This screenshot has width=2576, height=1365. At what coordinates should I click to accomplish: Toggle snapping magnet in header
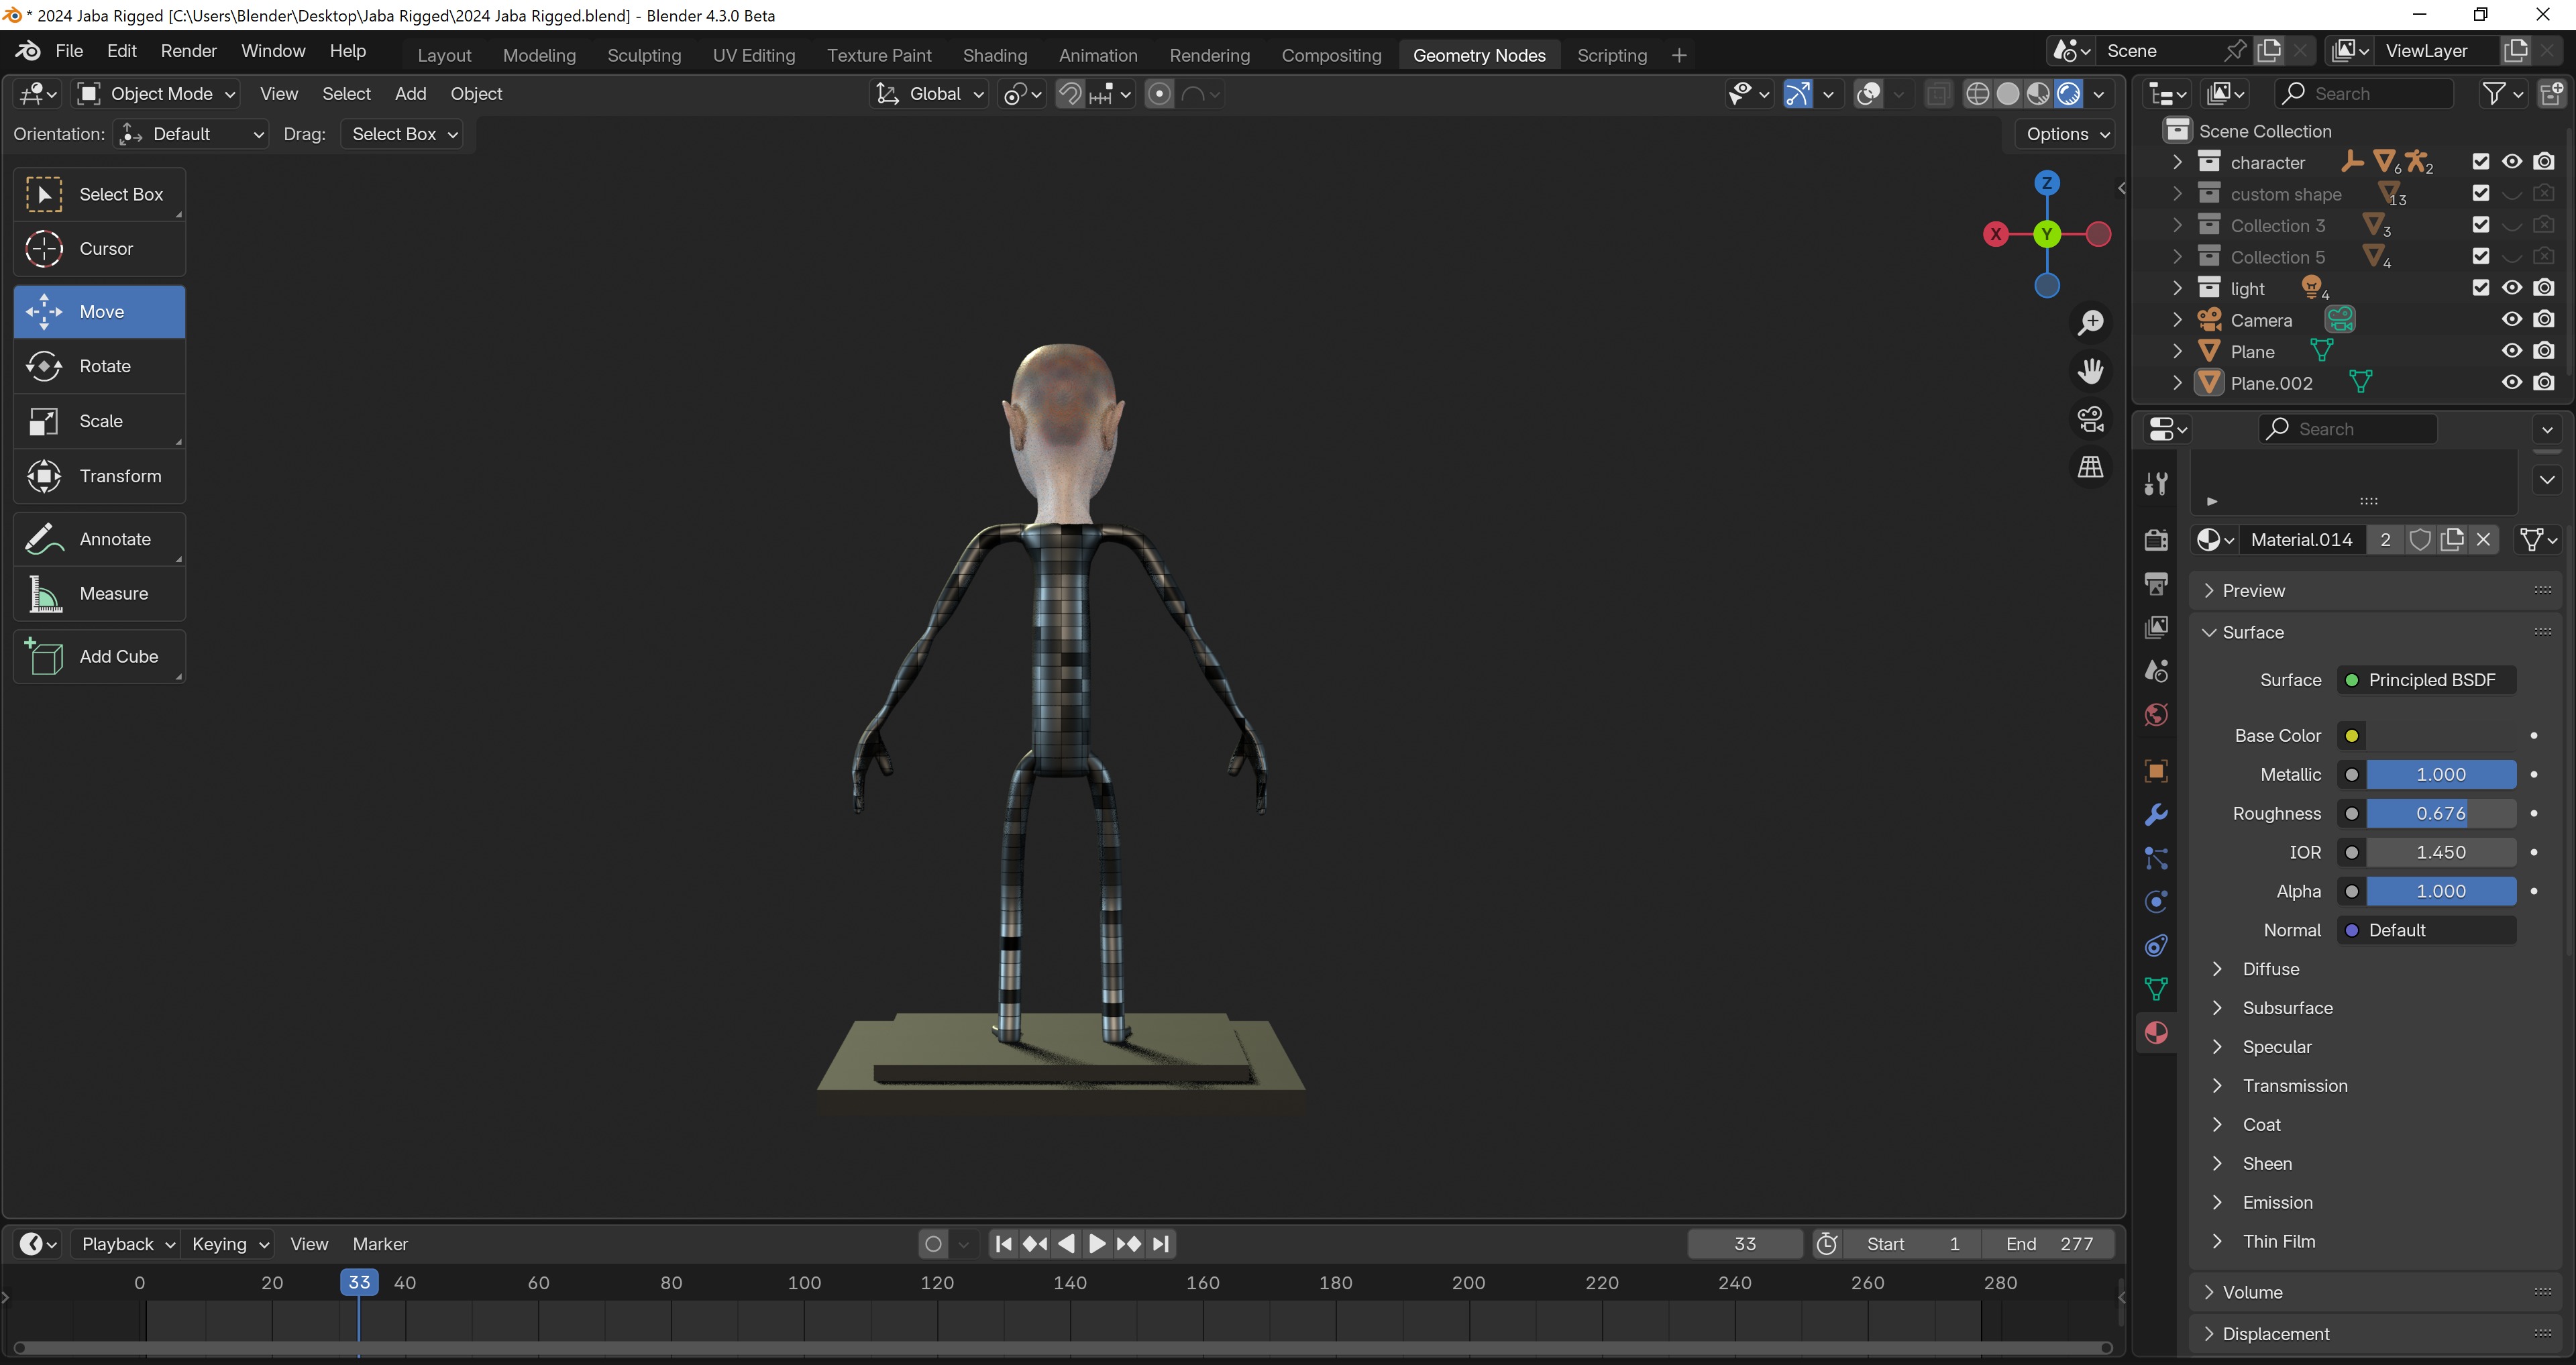click(x=1070, y=94)
